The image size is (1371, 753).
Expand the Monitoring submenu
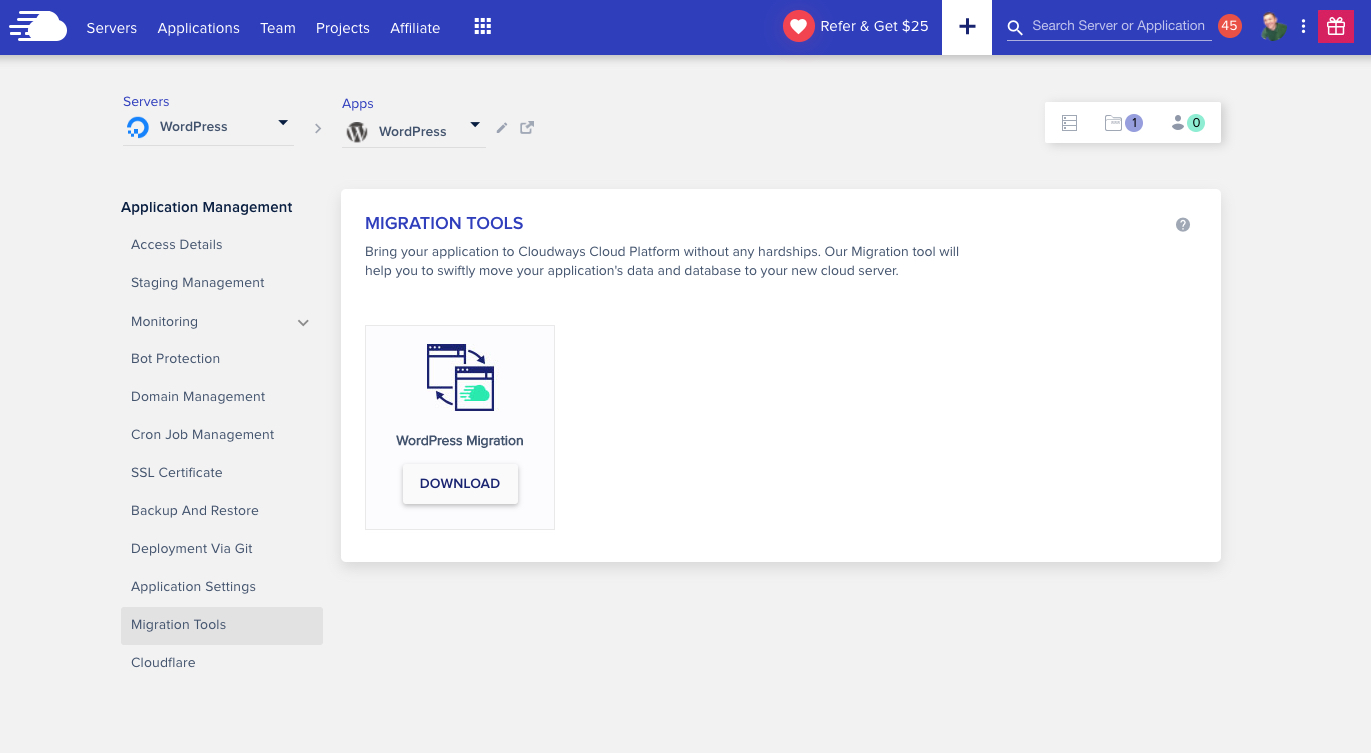(x=303, y=323)
